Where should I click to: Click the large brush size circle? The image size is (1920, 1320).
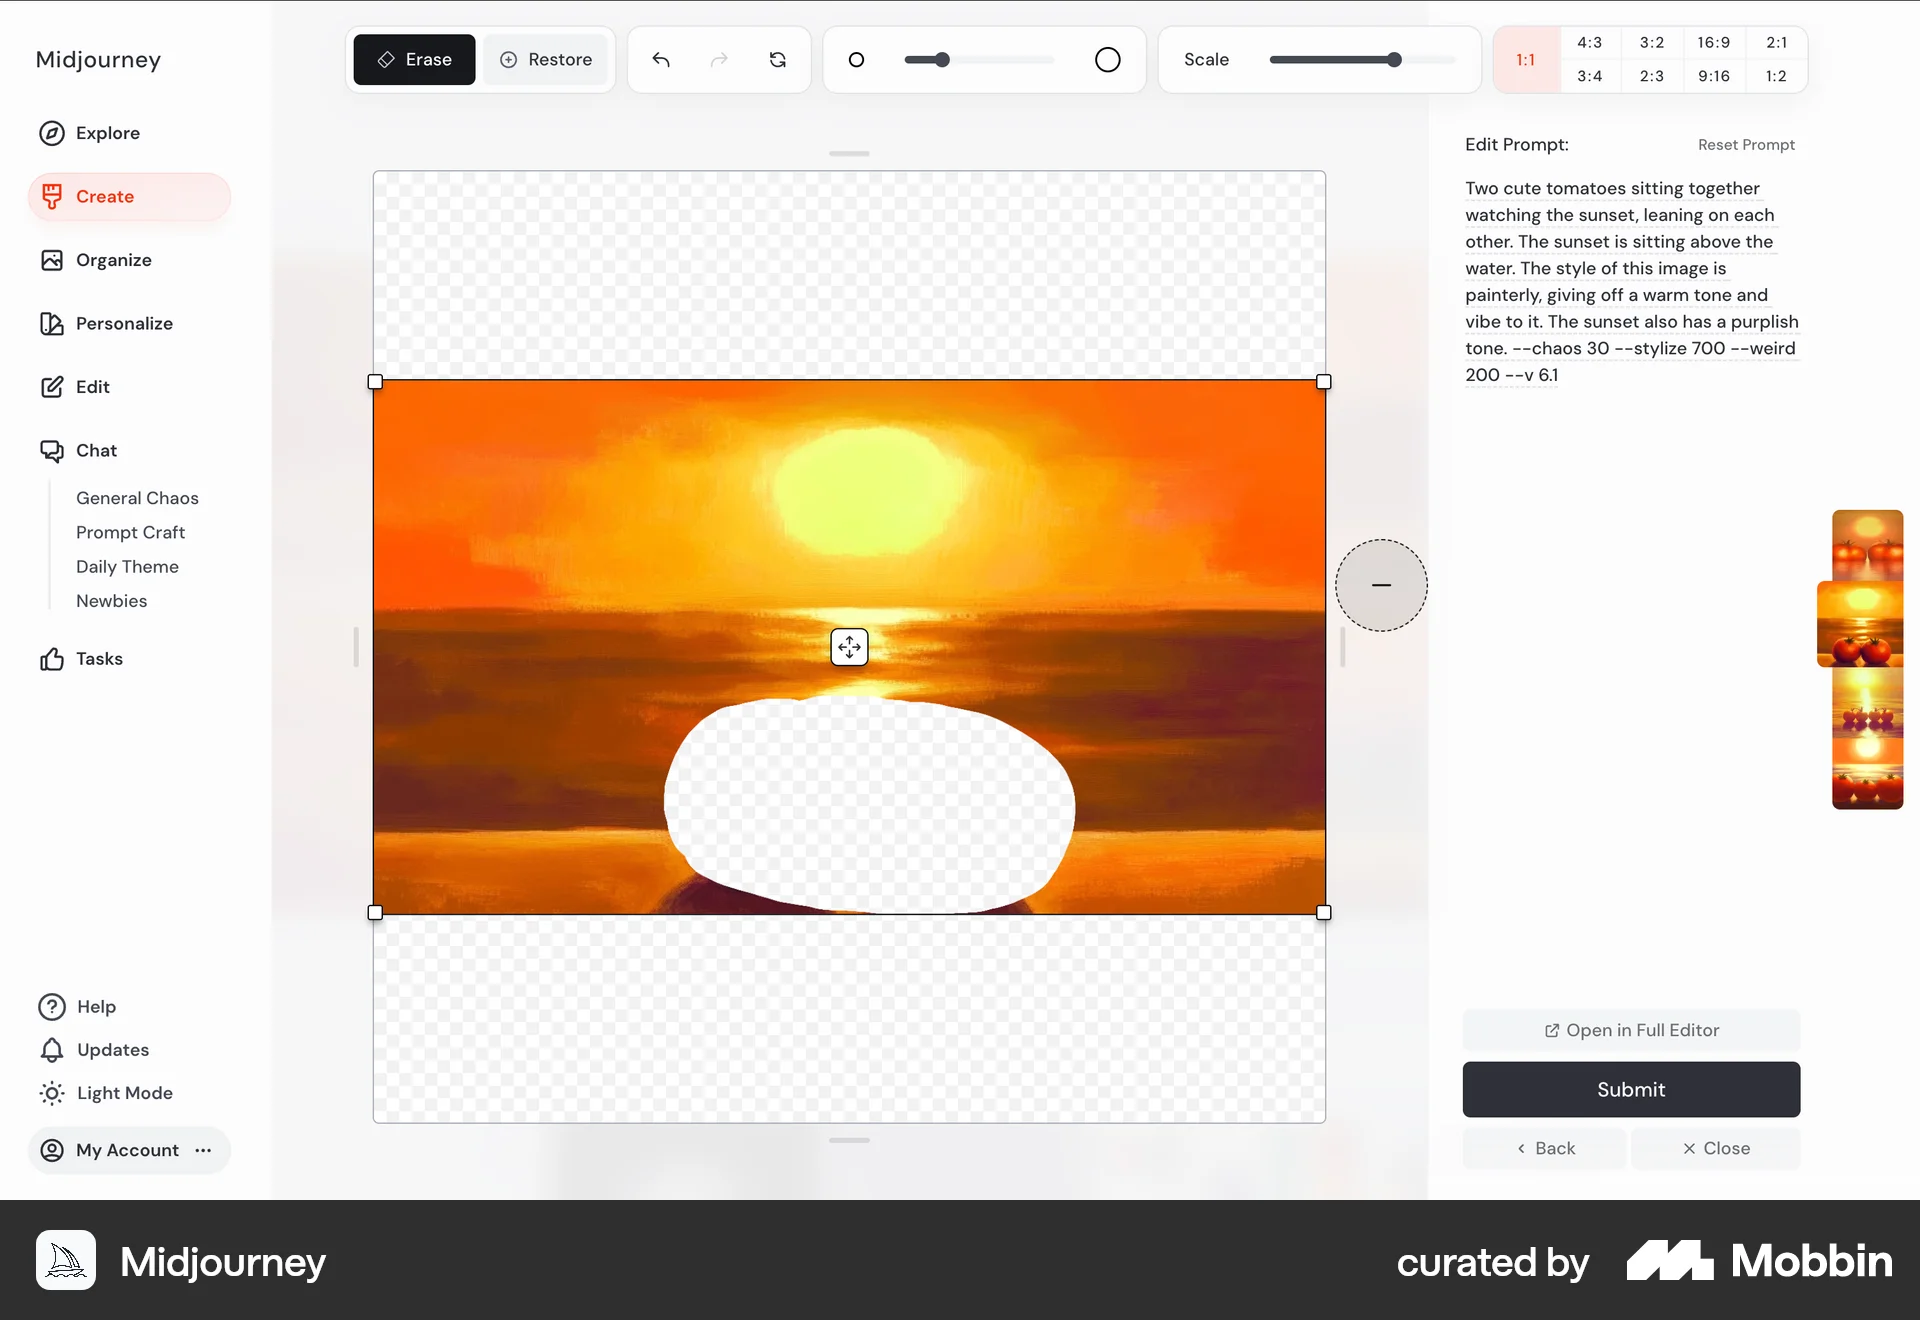pyautogui.click(x=1107, y=59)
